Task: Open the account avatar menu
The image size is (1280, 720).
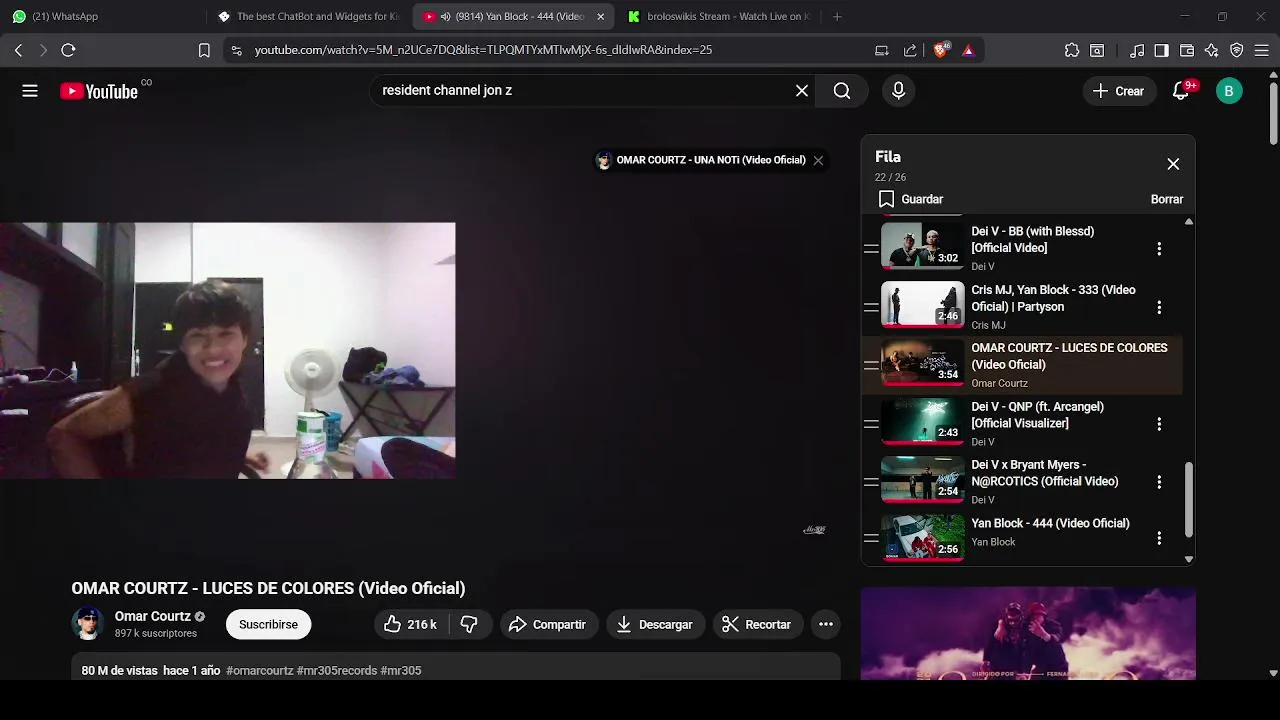Action: 1229,91
